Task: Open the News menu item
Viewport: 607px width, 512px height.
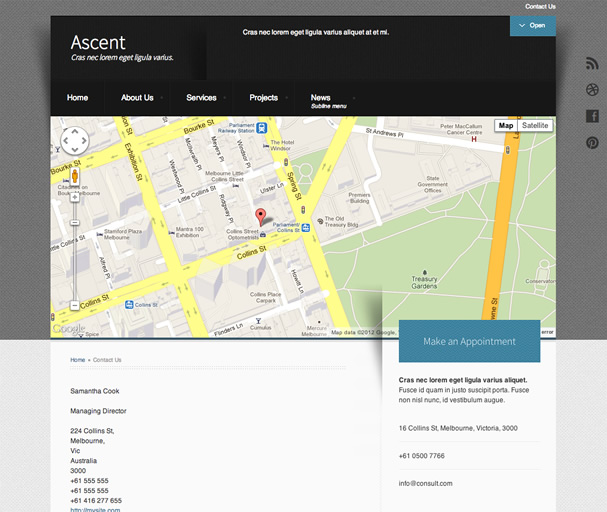Action: pos(321,98)
